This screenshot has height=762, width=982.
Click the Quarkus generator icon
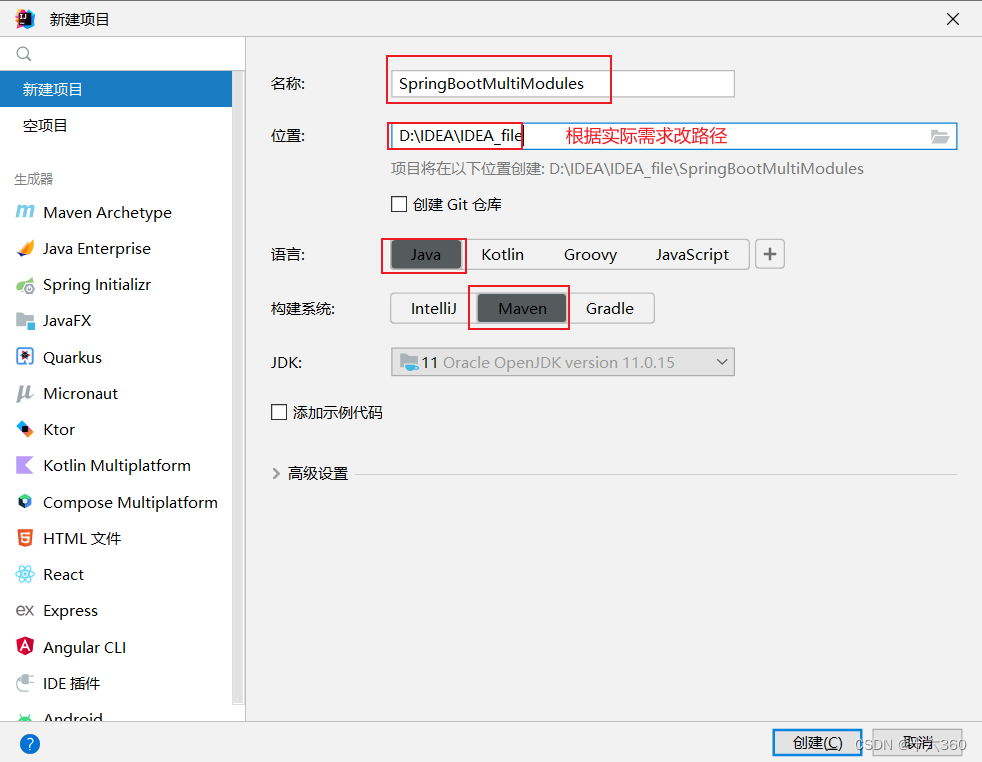[24, 357]
